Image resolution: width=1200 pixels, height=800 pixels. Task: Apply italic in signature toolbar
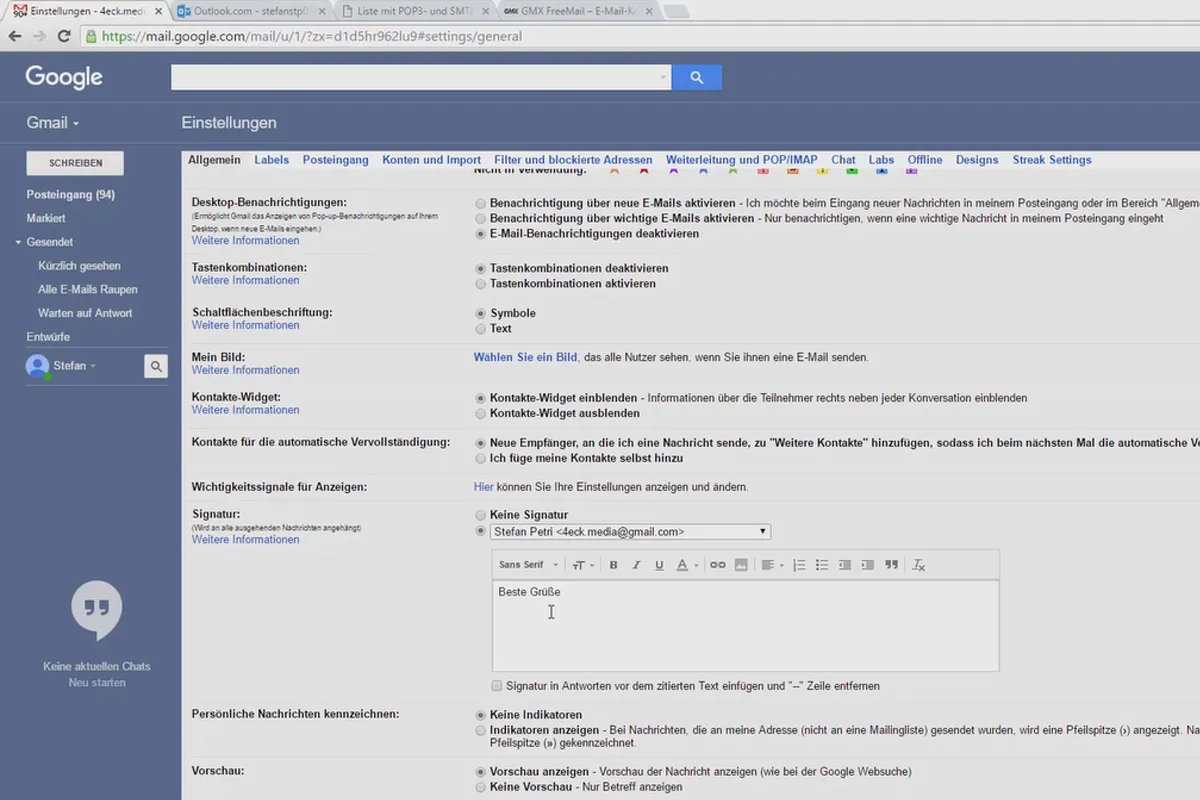click(636, 565)
